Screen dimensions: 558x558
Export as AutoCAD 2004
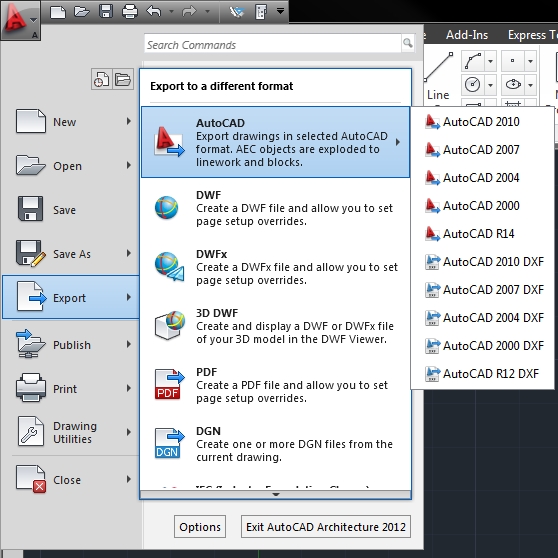[x=482, y=178]
